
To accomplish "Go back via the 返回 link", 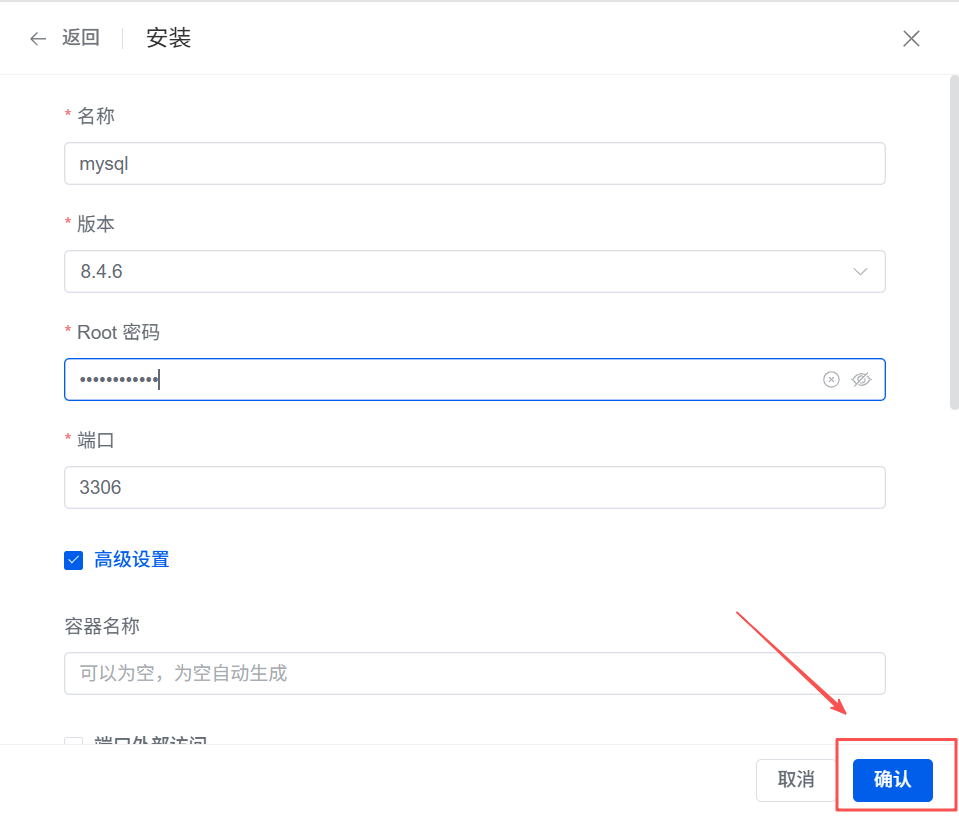I will click(x=80, y=38).
